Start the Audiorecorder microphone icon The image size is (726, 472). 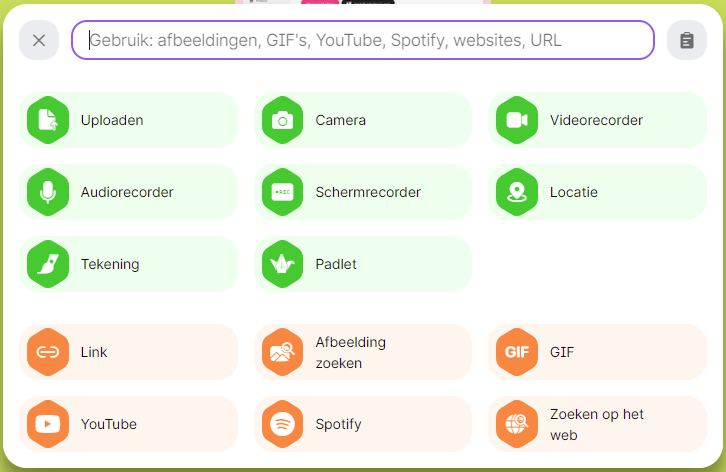(x=48, y=192)
